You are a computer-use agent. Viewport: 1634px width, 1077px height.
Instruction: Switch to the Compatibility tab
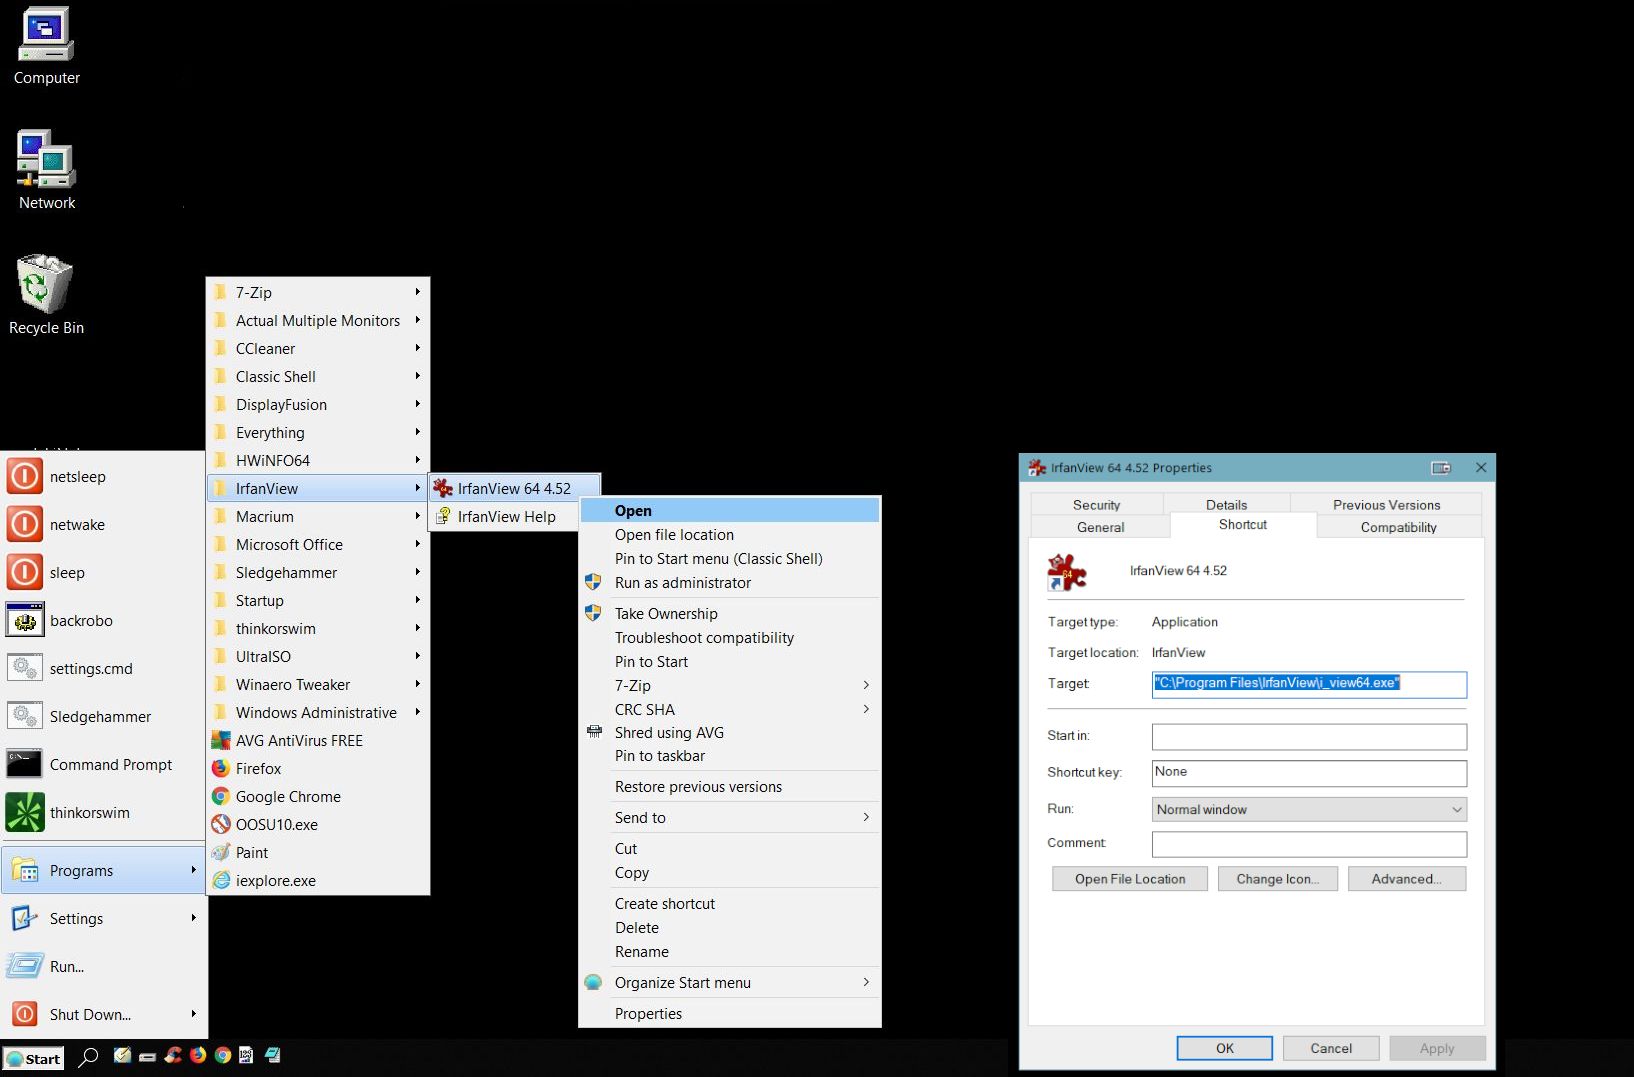coord(1398,527)
